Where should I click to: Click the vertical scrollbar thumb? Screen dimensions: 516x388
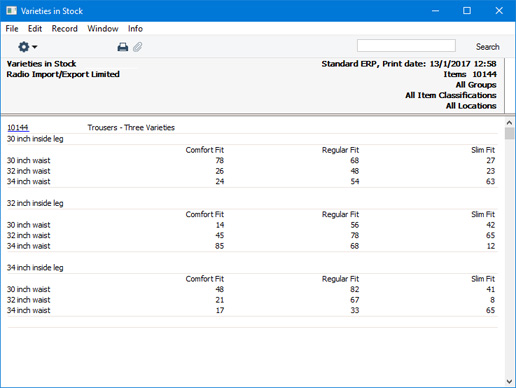coord(509,134)
